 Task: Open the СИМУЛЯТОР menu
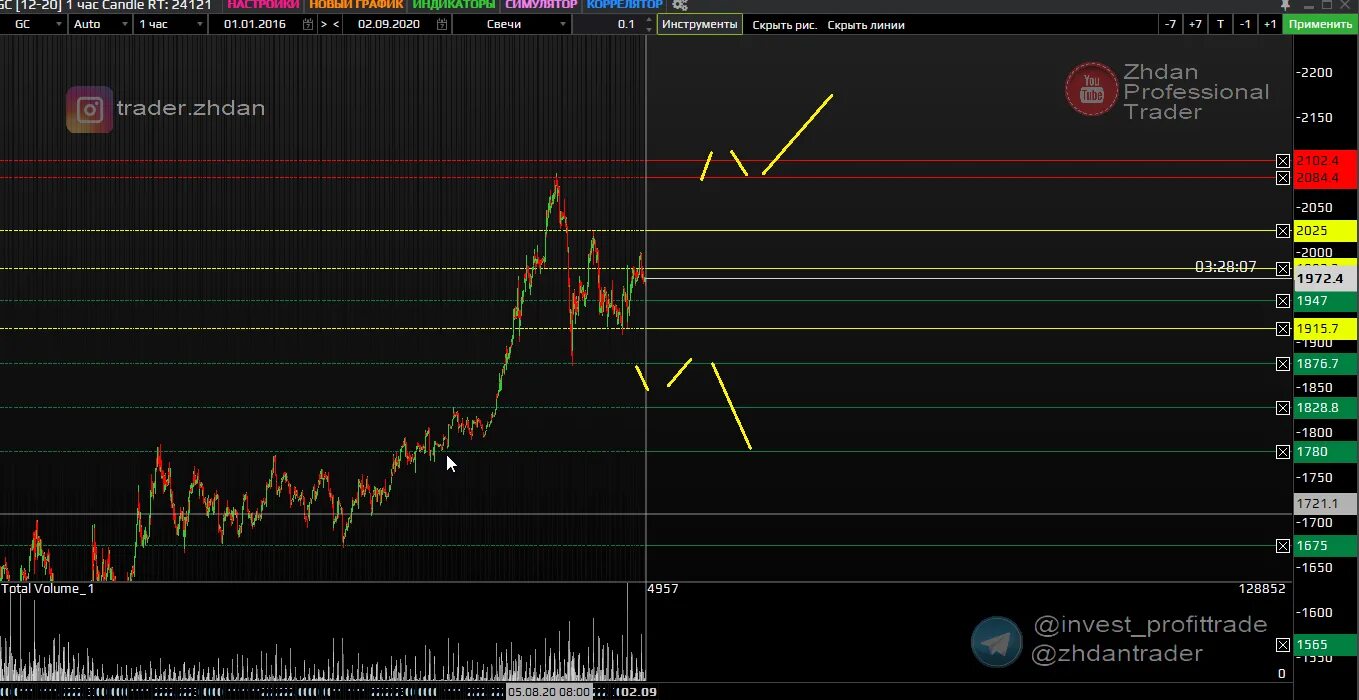pos(541,5)
